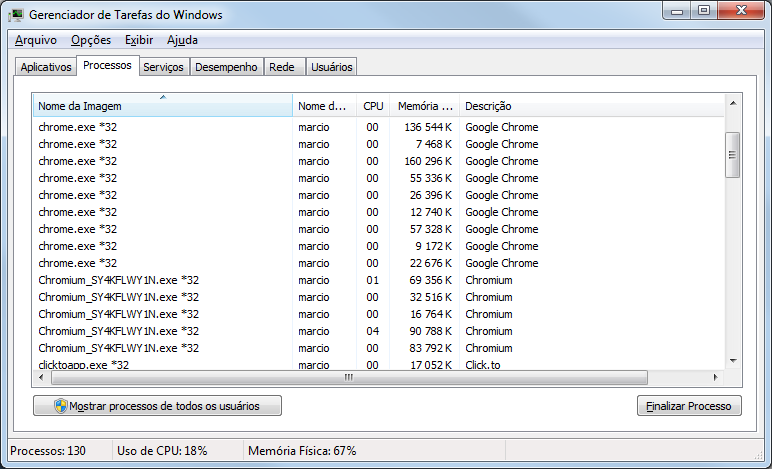The image size is (772, 469).
Task: Minimize the Task Manager window
Action: click(677, 11)
